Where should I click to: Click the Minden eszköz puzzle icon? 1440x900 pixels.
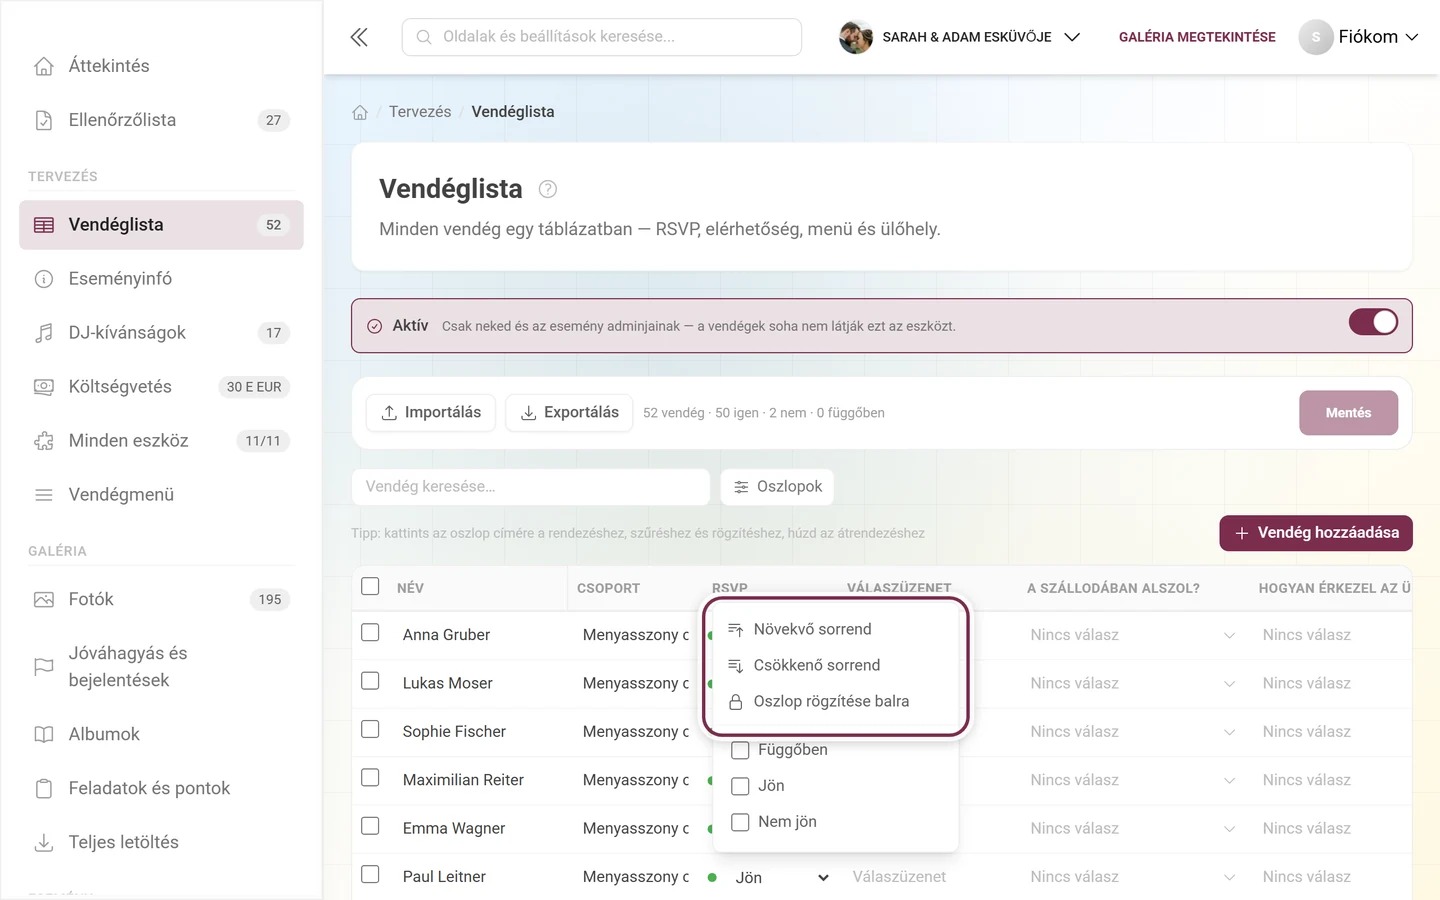[x=44, y=441]
